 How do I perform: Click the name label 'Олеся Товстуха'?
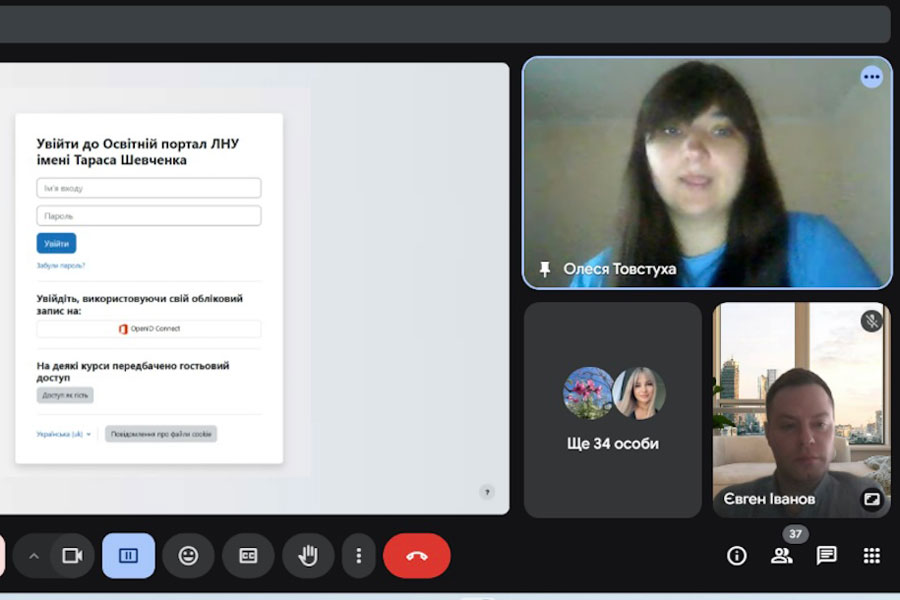619,269
